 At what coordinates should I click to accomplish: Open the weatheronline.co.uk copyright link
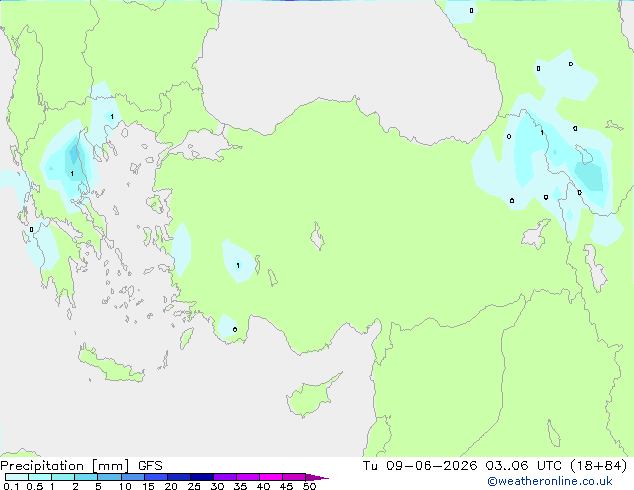(x=549, y=481)
